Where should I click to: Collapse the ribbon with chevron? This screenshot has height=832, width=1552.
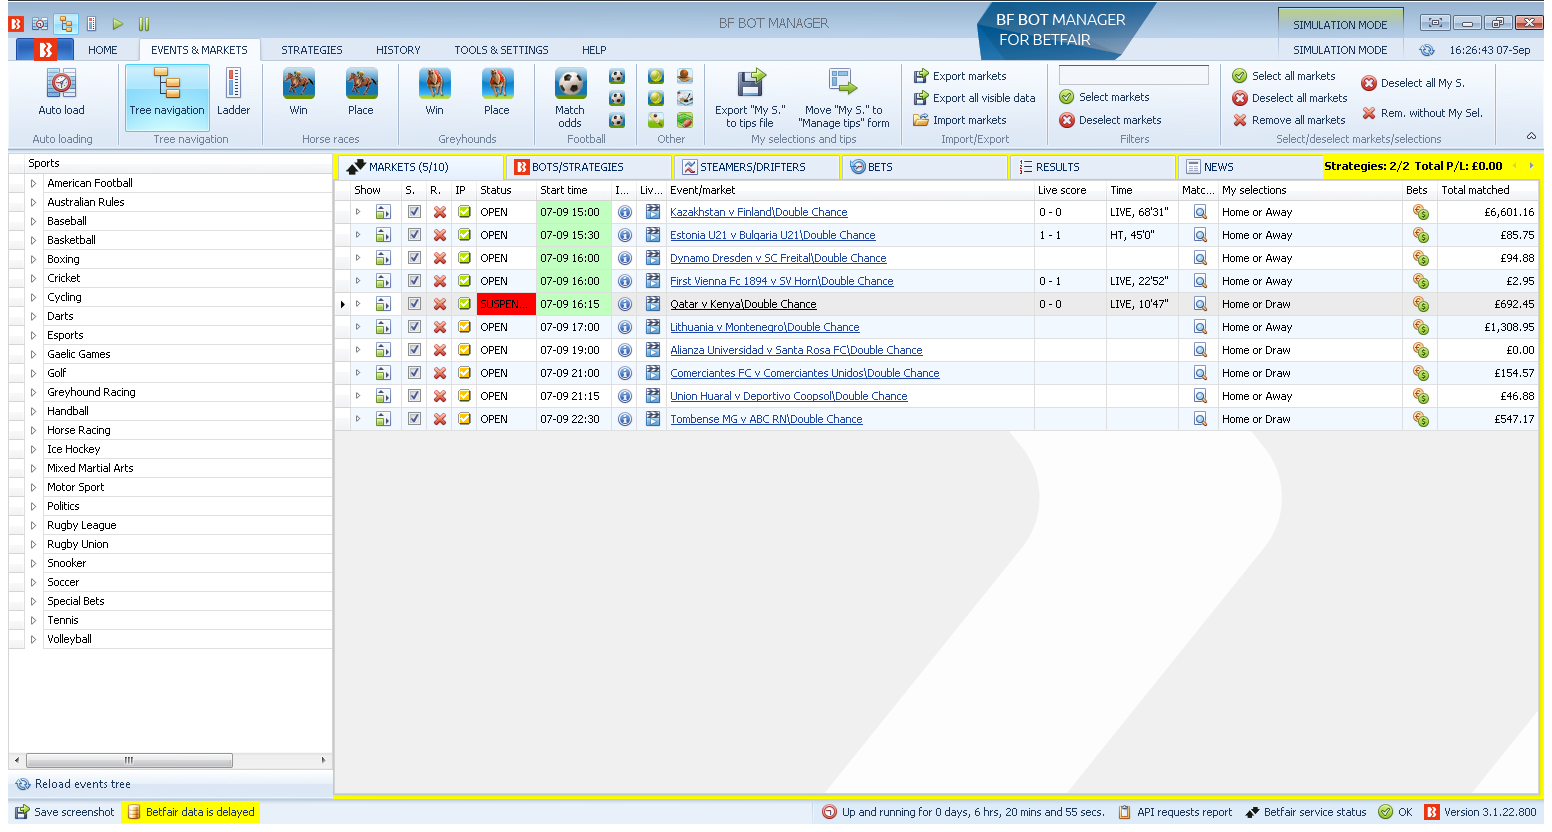[x=1531, y=136]
